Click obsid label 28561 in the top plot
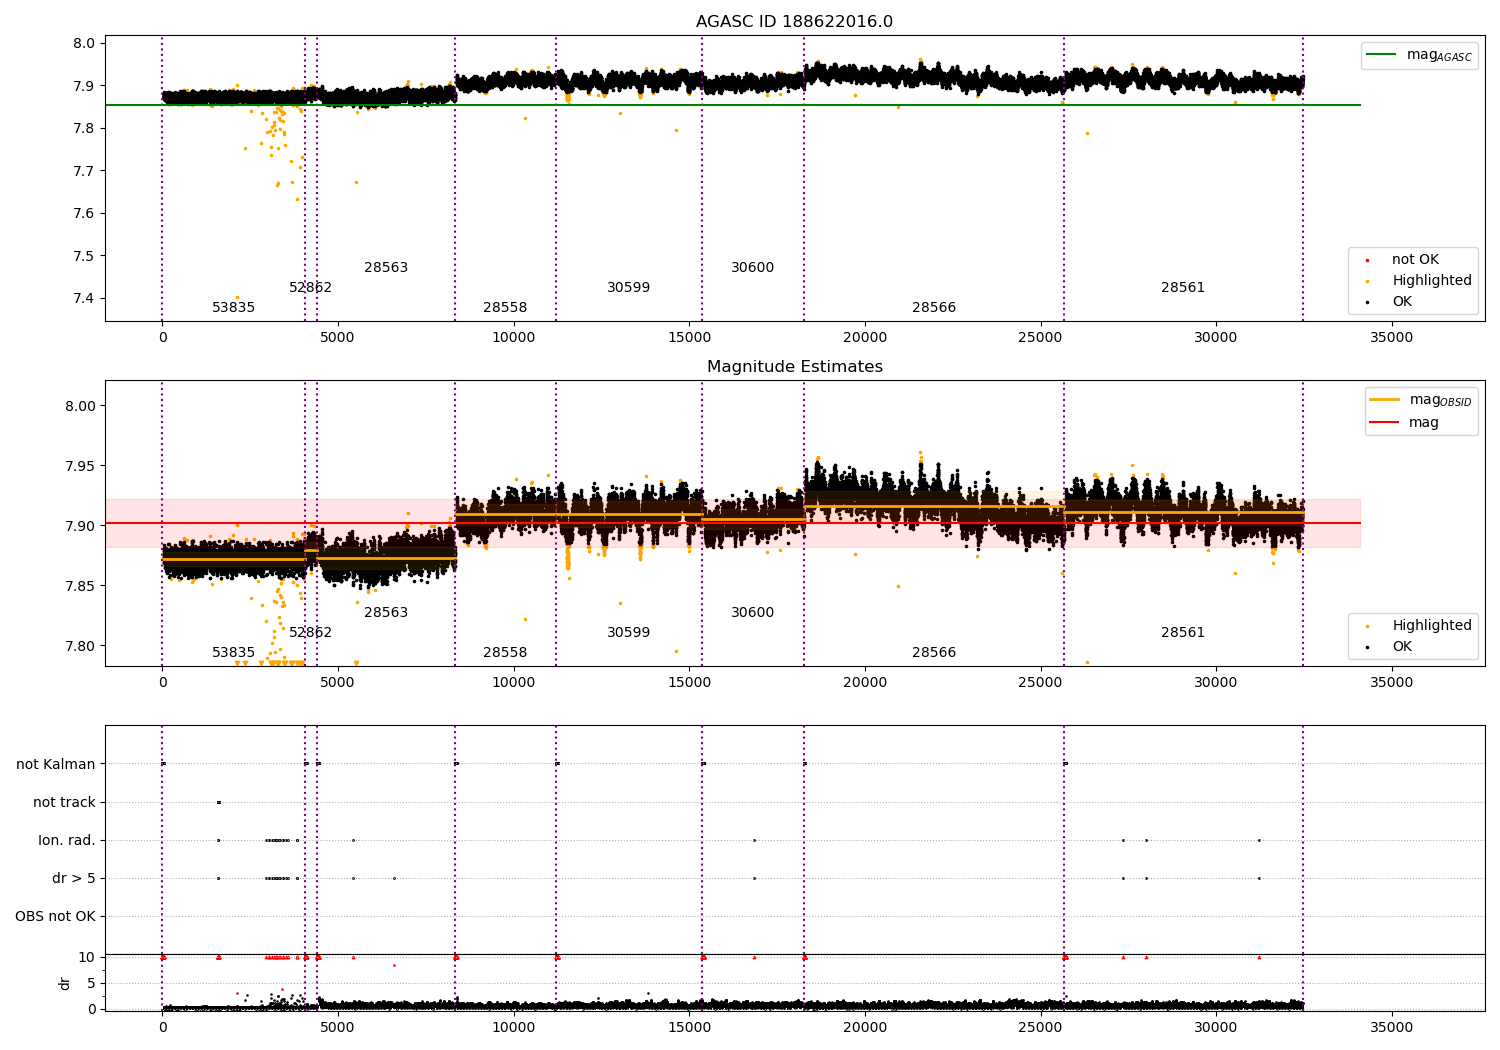This screenshot has width=1500, height=1050. (x=1183, y=288)
